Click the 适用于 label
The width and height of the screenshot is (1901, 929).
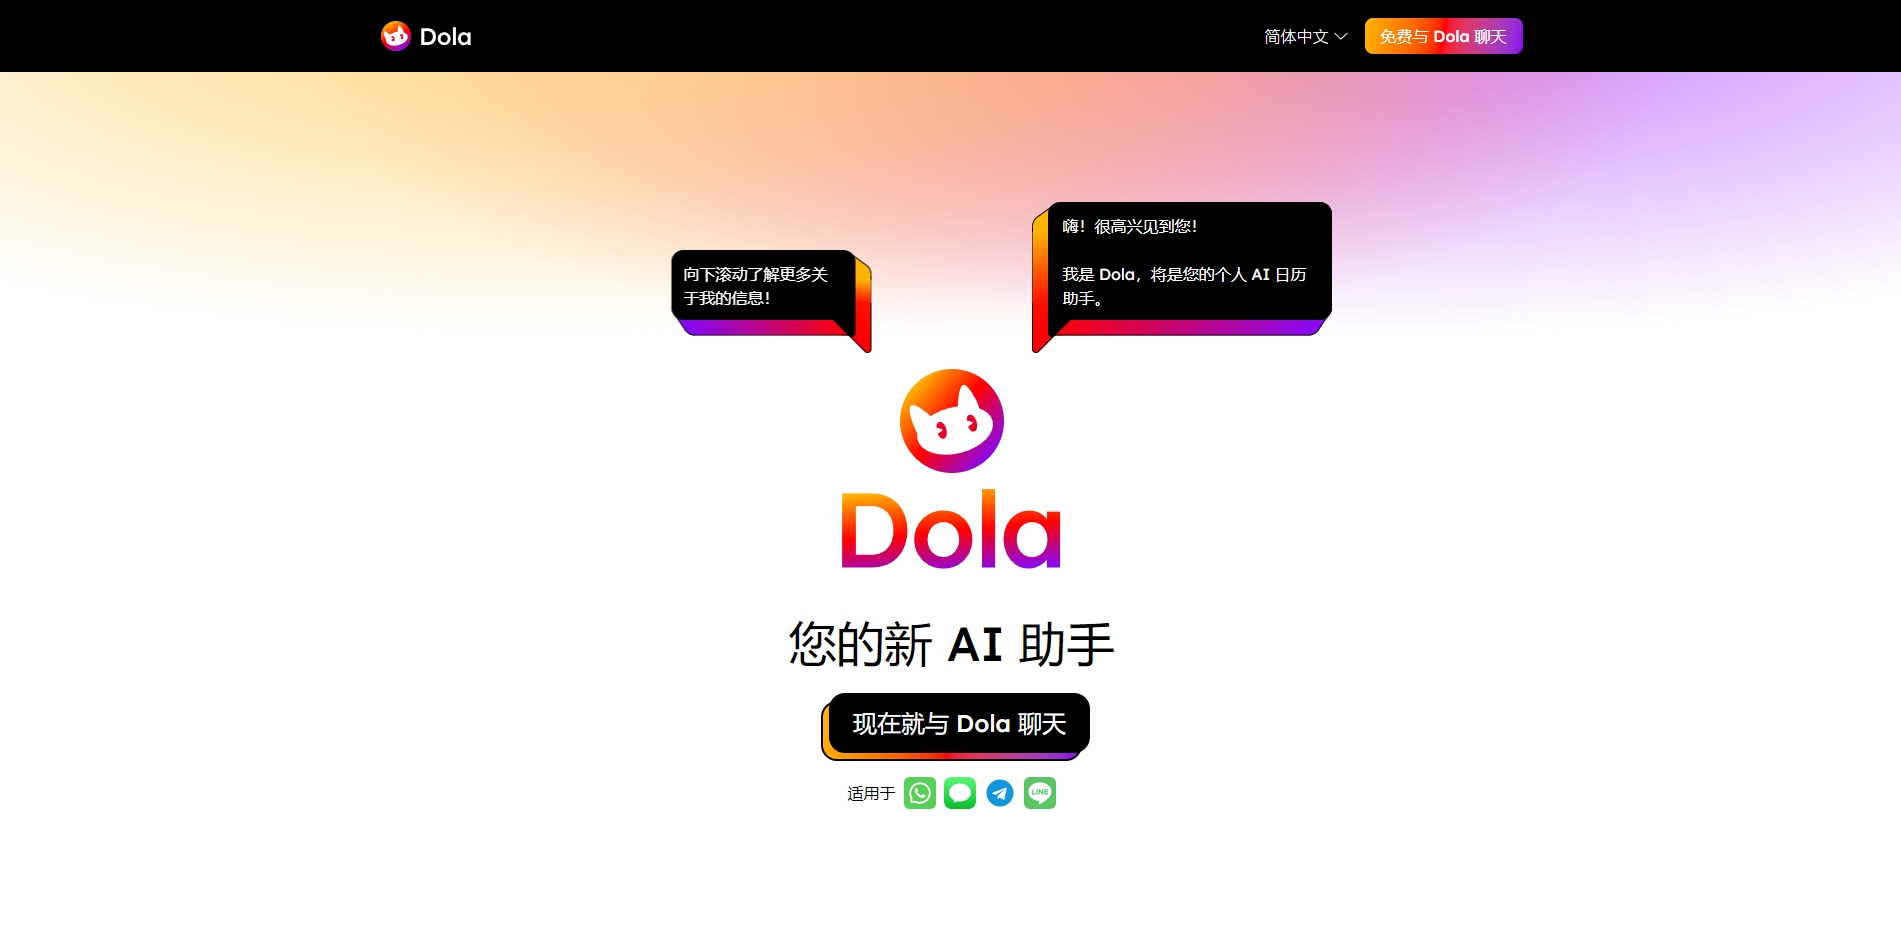pos(871,794)
